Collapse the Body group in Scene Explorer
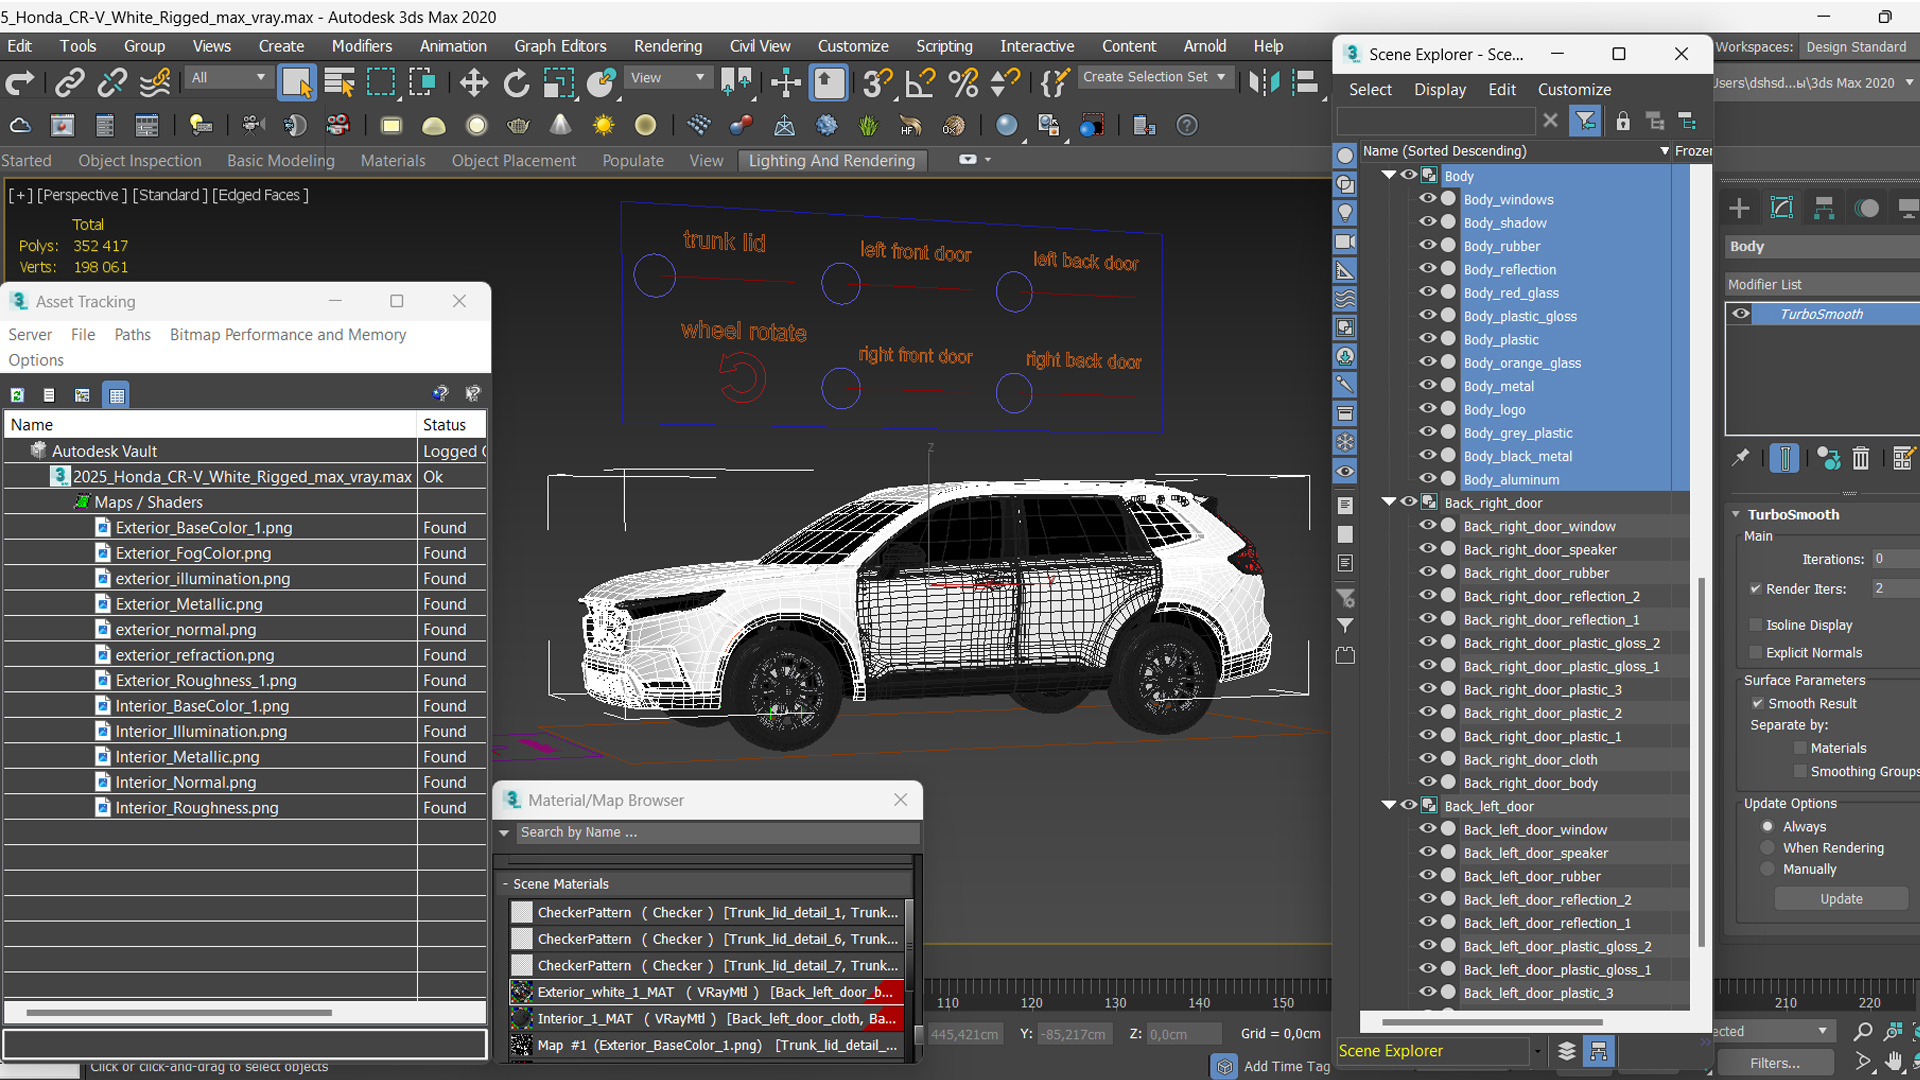This screenshot has height=1080, width=1920. pos(1389,175)
